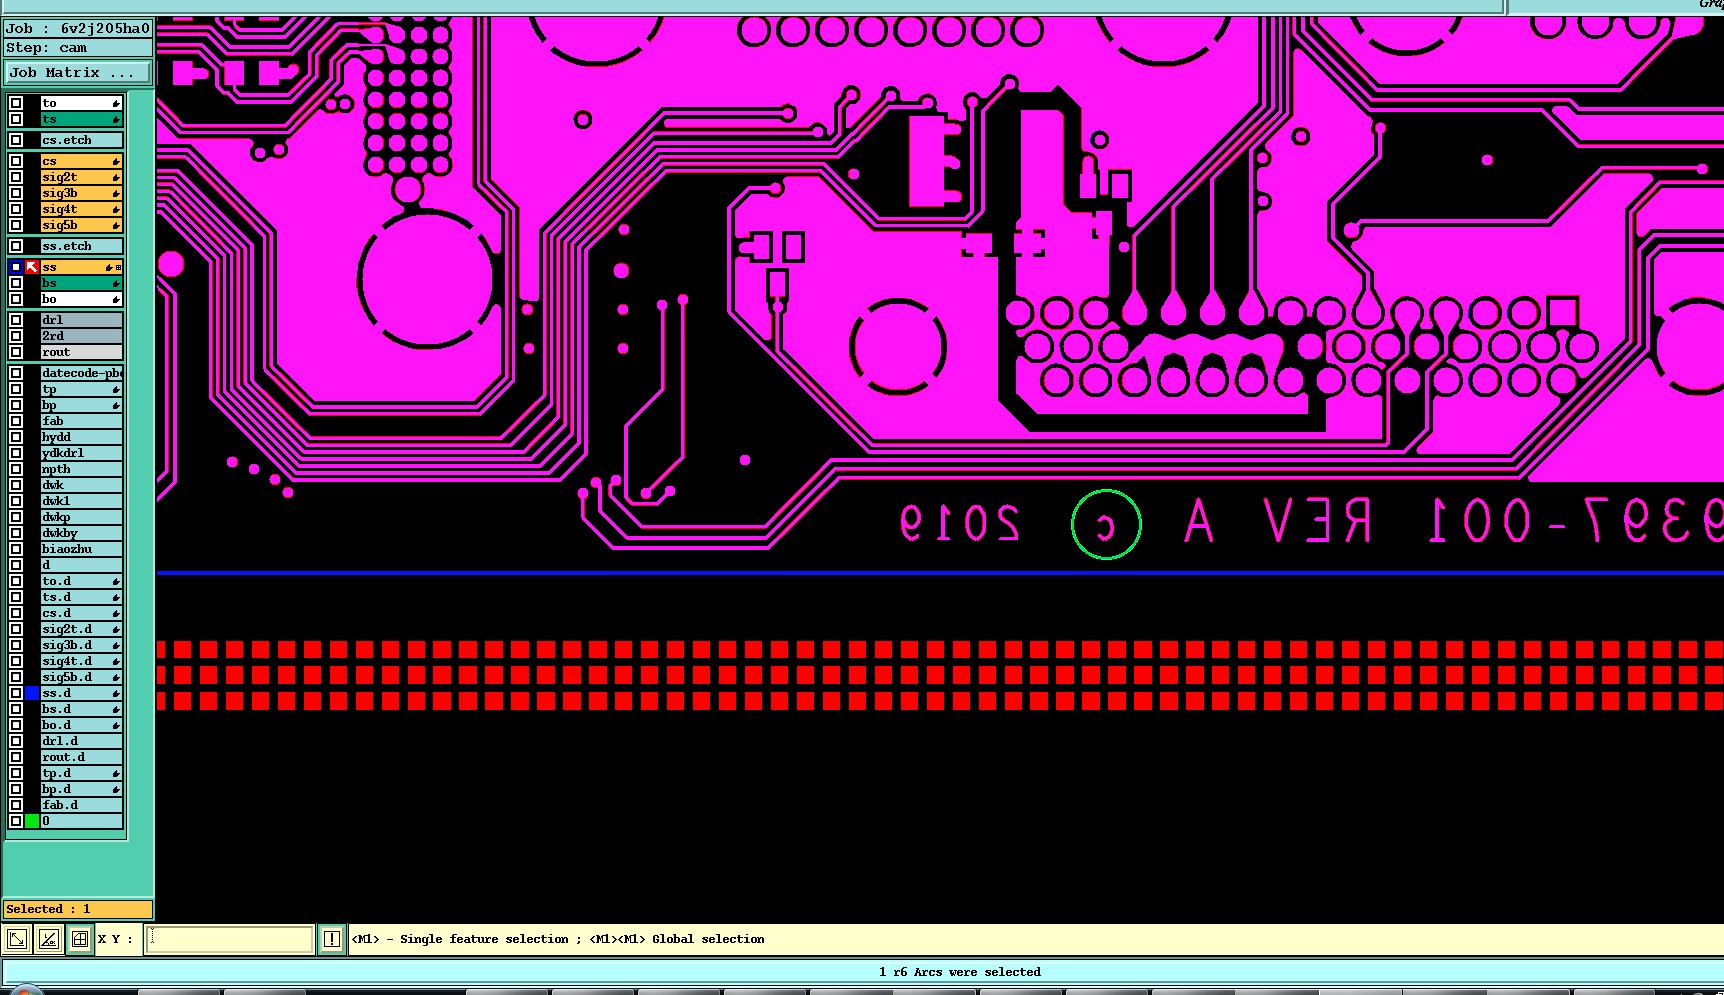1724x995 pixels.
Task: Select the biaozhu layer name
Action: coord(81,549)
